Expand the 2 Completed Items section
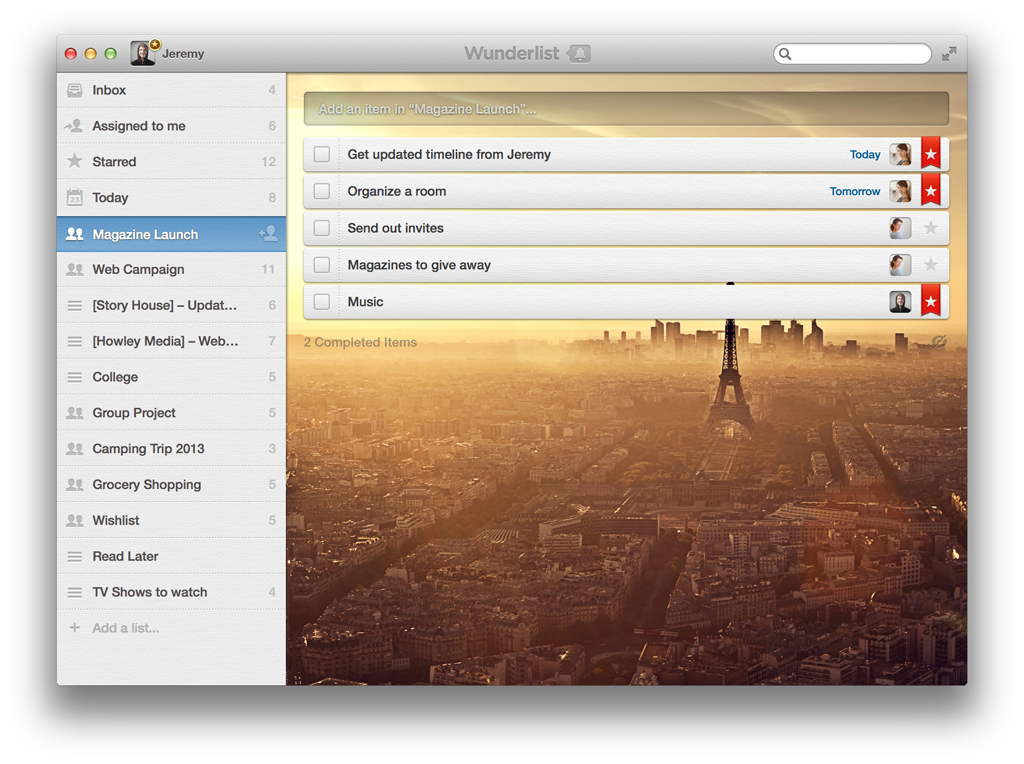1024x764 pixels. pos(360,342)
